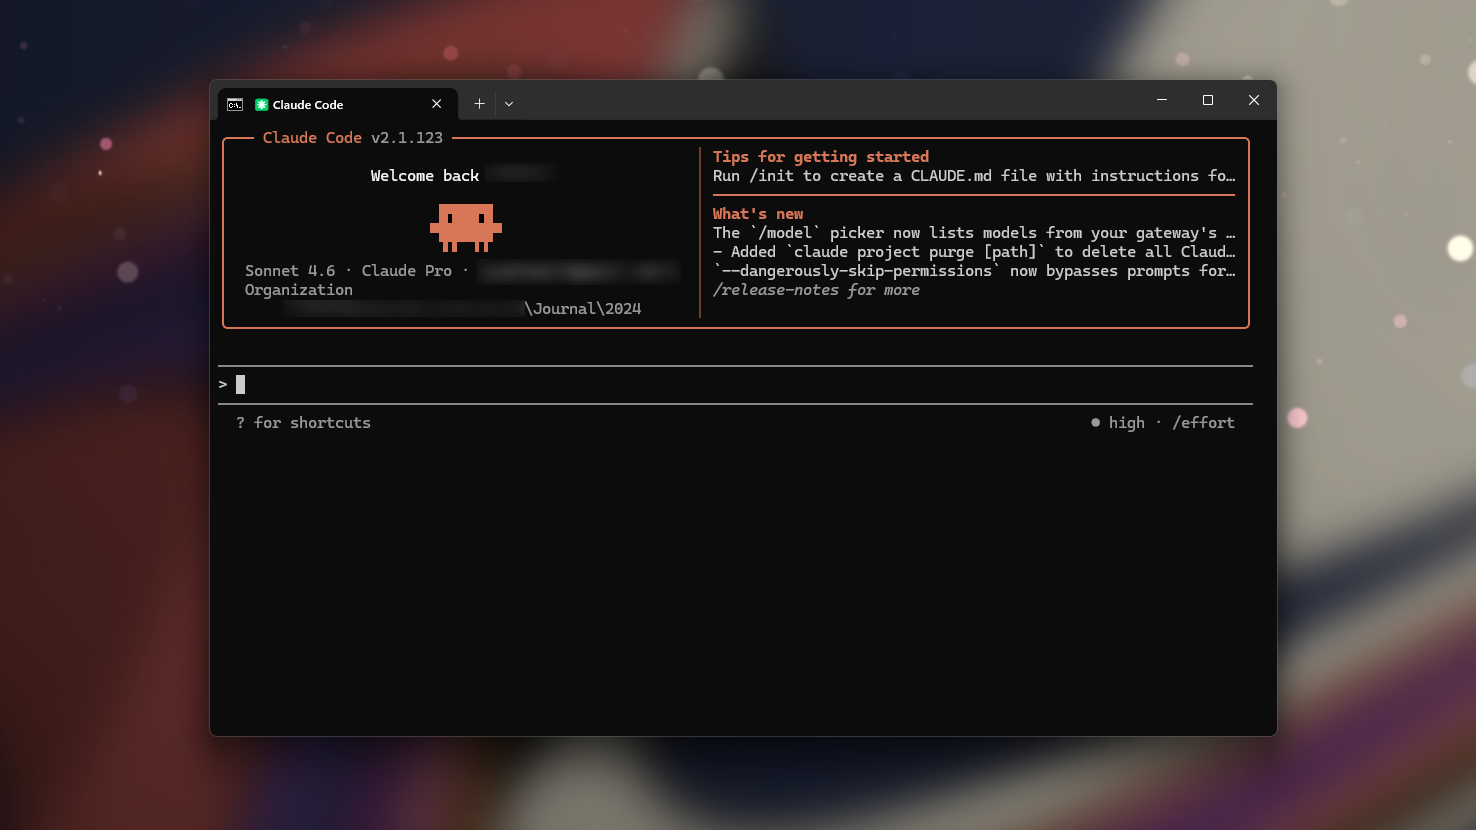Image resolution: width=1476 pixels, height=830 pixels.
Task: Click the "claude project purge" note line
Action: (974, 252)
